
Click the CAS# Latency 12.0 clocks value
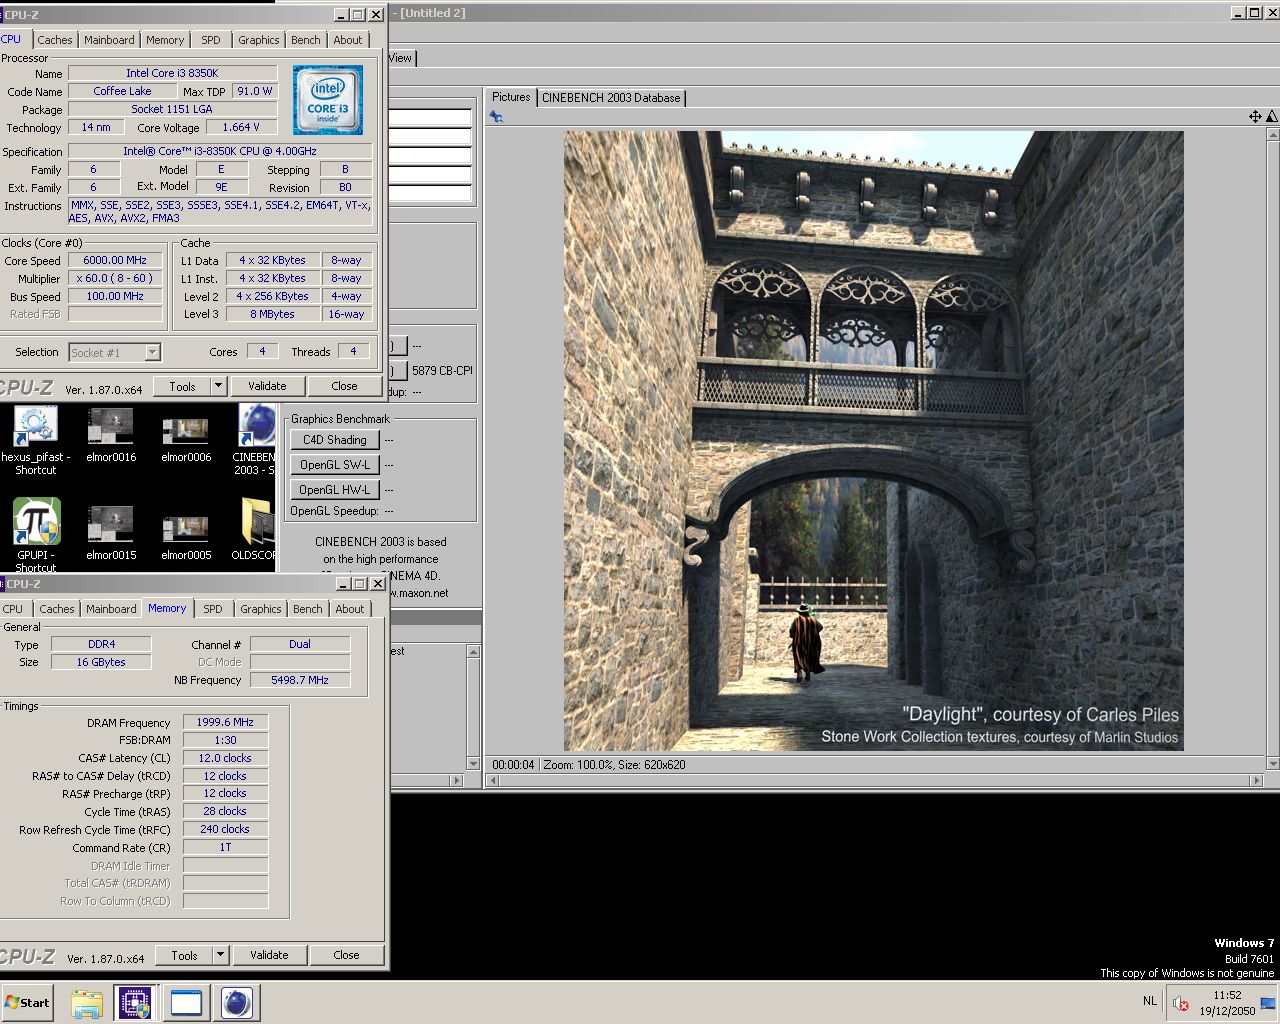[x=225, y=758]
